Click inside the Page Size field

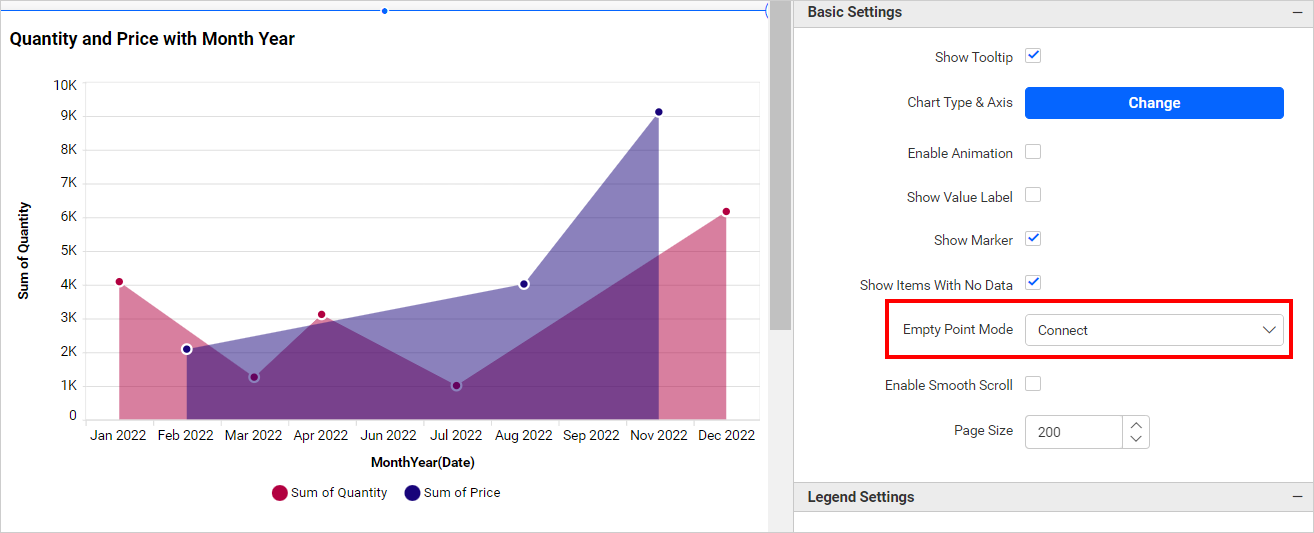tap(1073, 432)
